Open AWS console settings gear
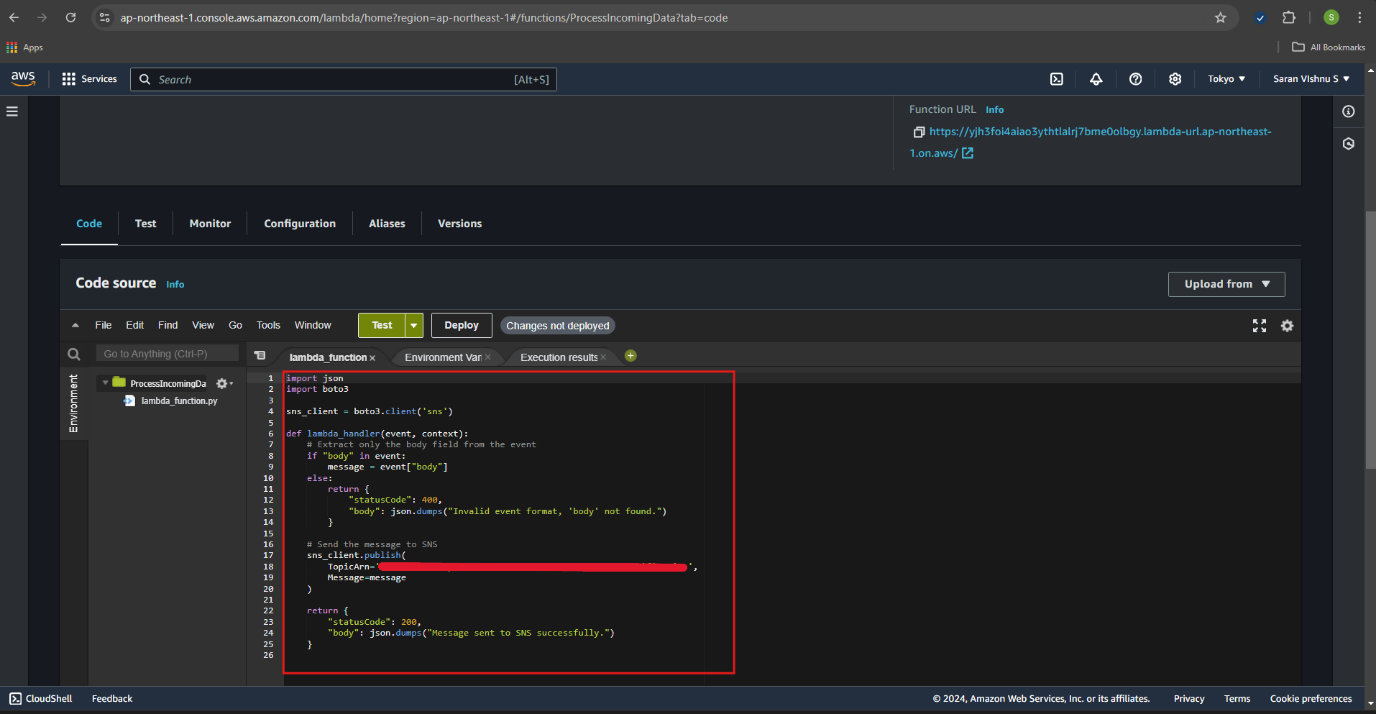 point(1175,79)
